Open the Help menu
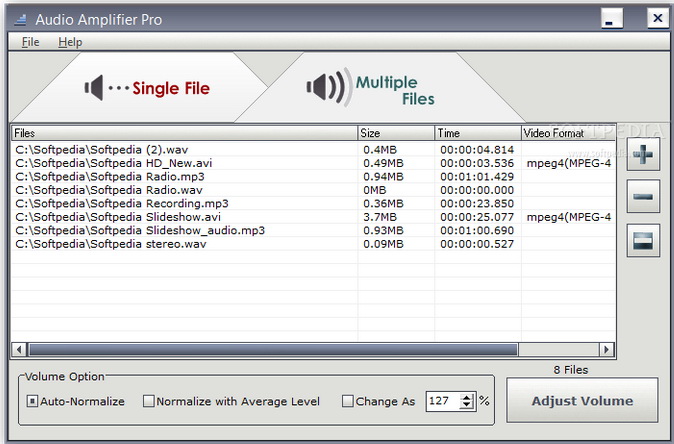Screen dimensions: 674x444 70,42
